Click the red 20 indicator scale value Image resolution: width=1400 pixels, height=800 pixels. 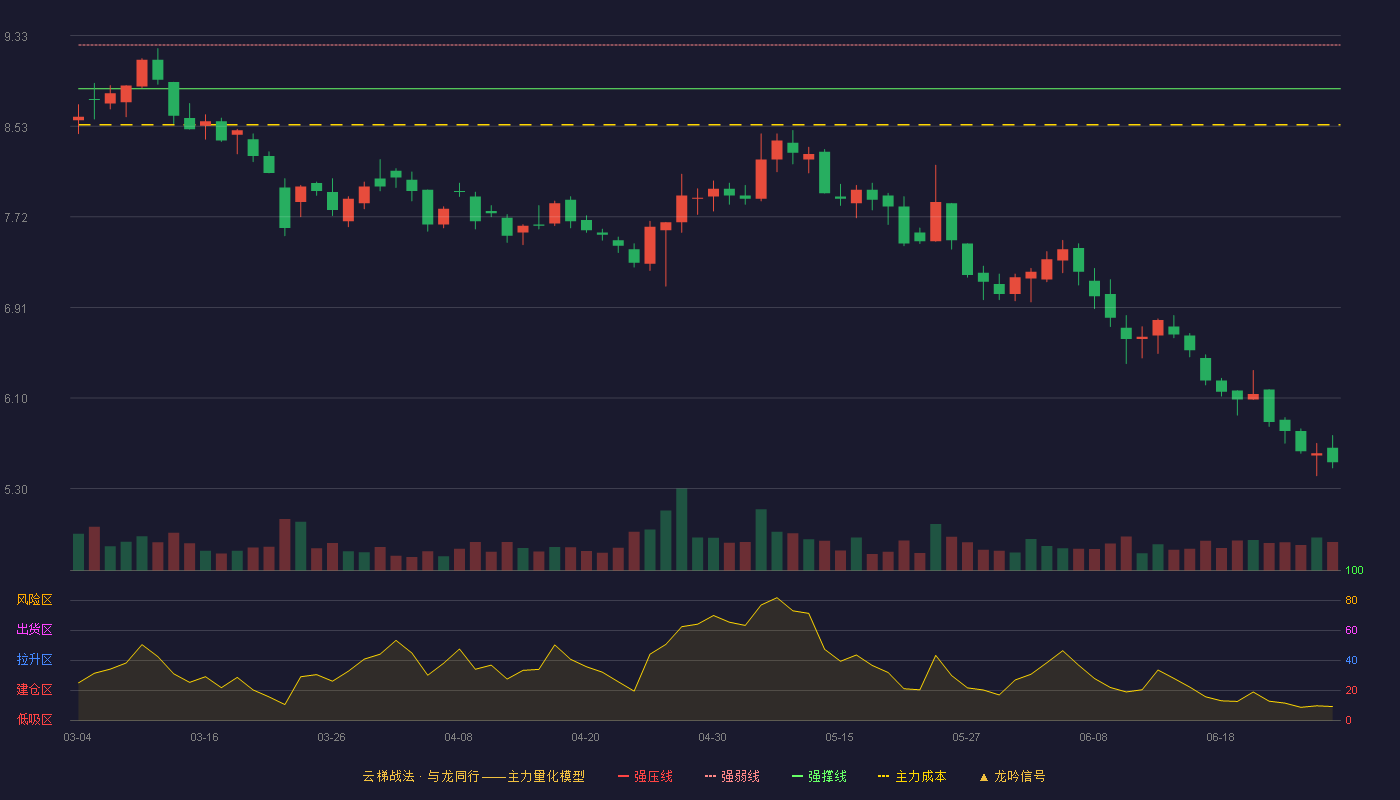1351,691
